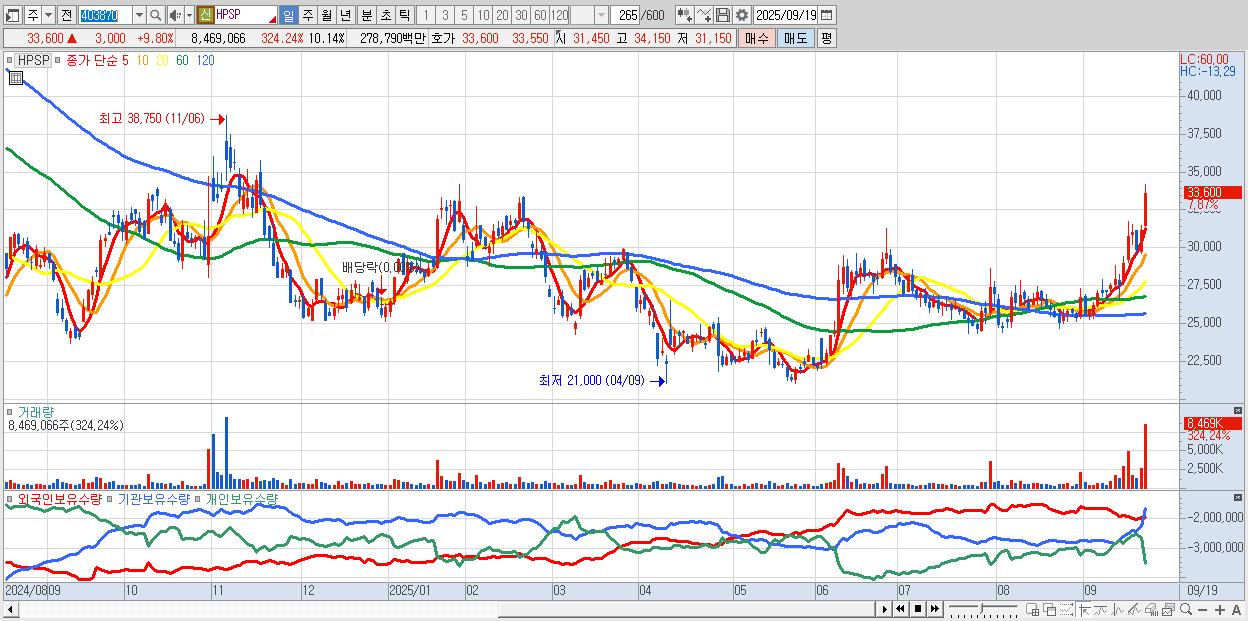The image size is (1248, 621).
Task: Toggle the 신 button beside stock name
Action: click(x=204, y=15)
